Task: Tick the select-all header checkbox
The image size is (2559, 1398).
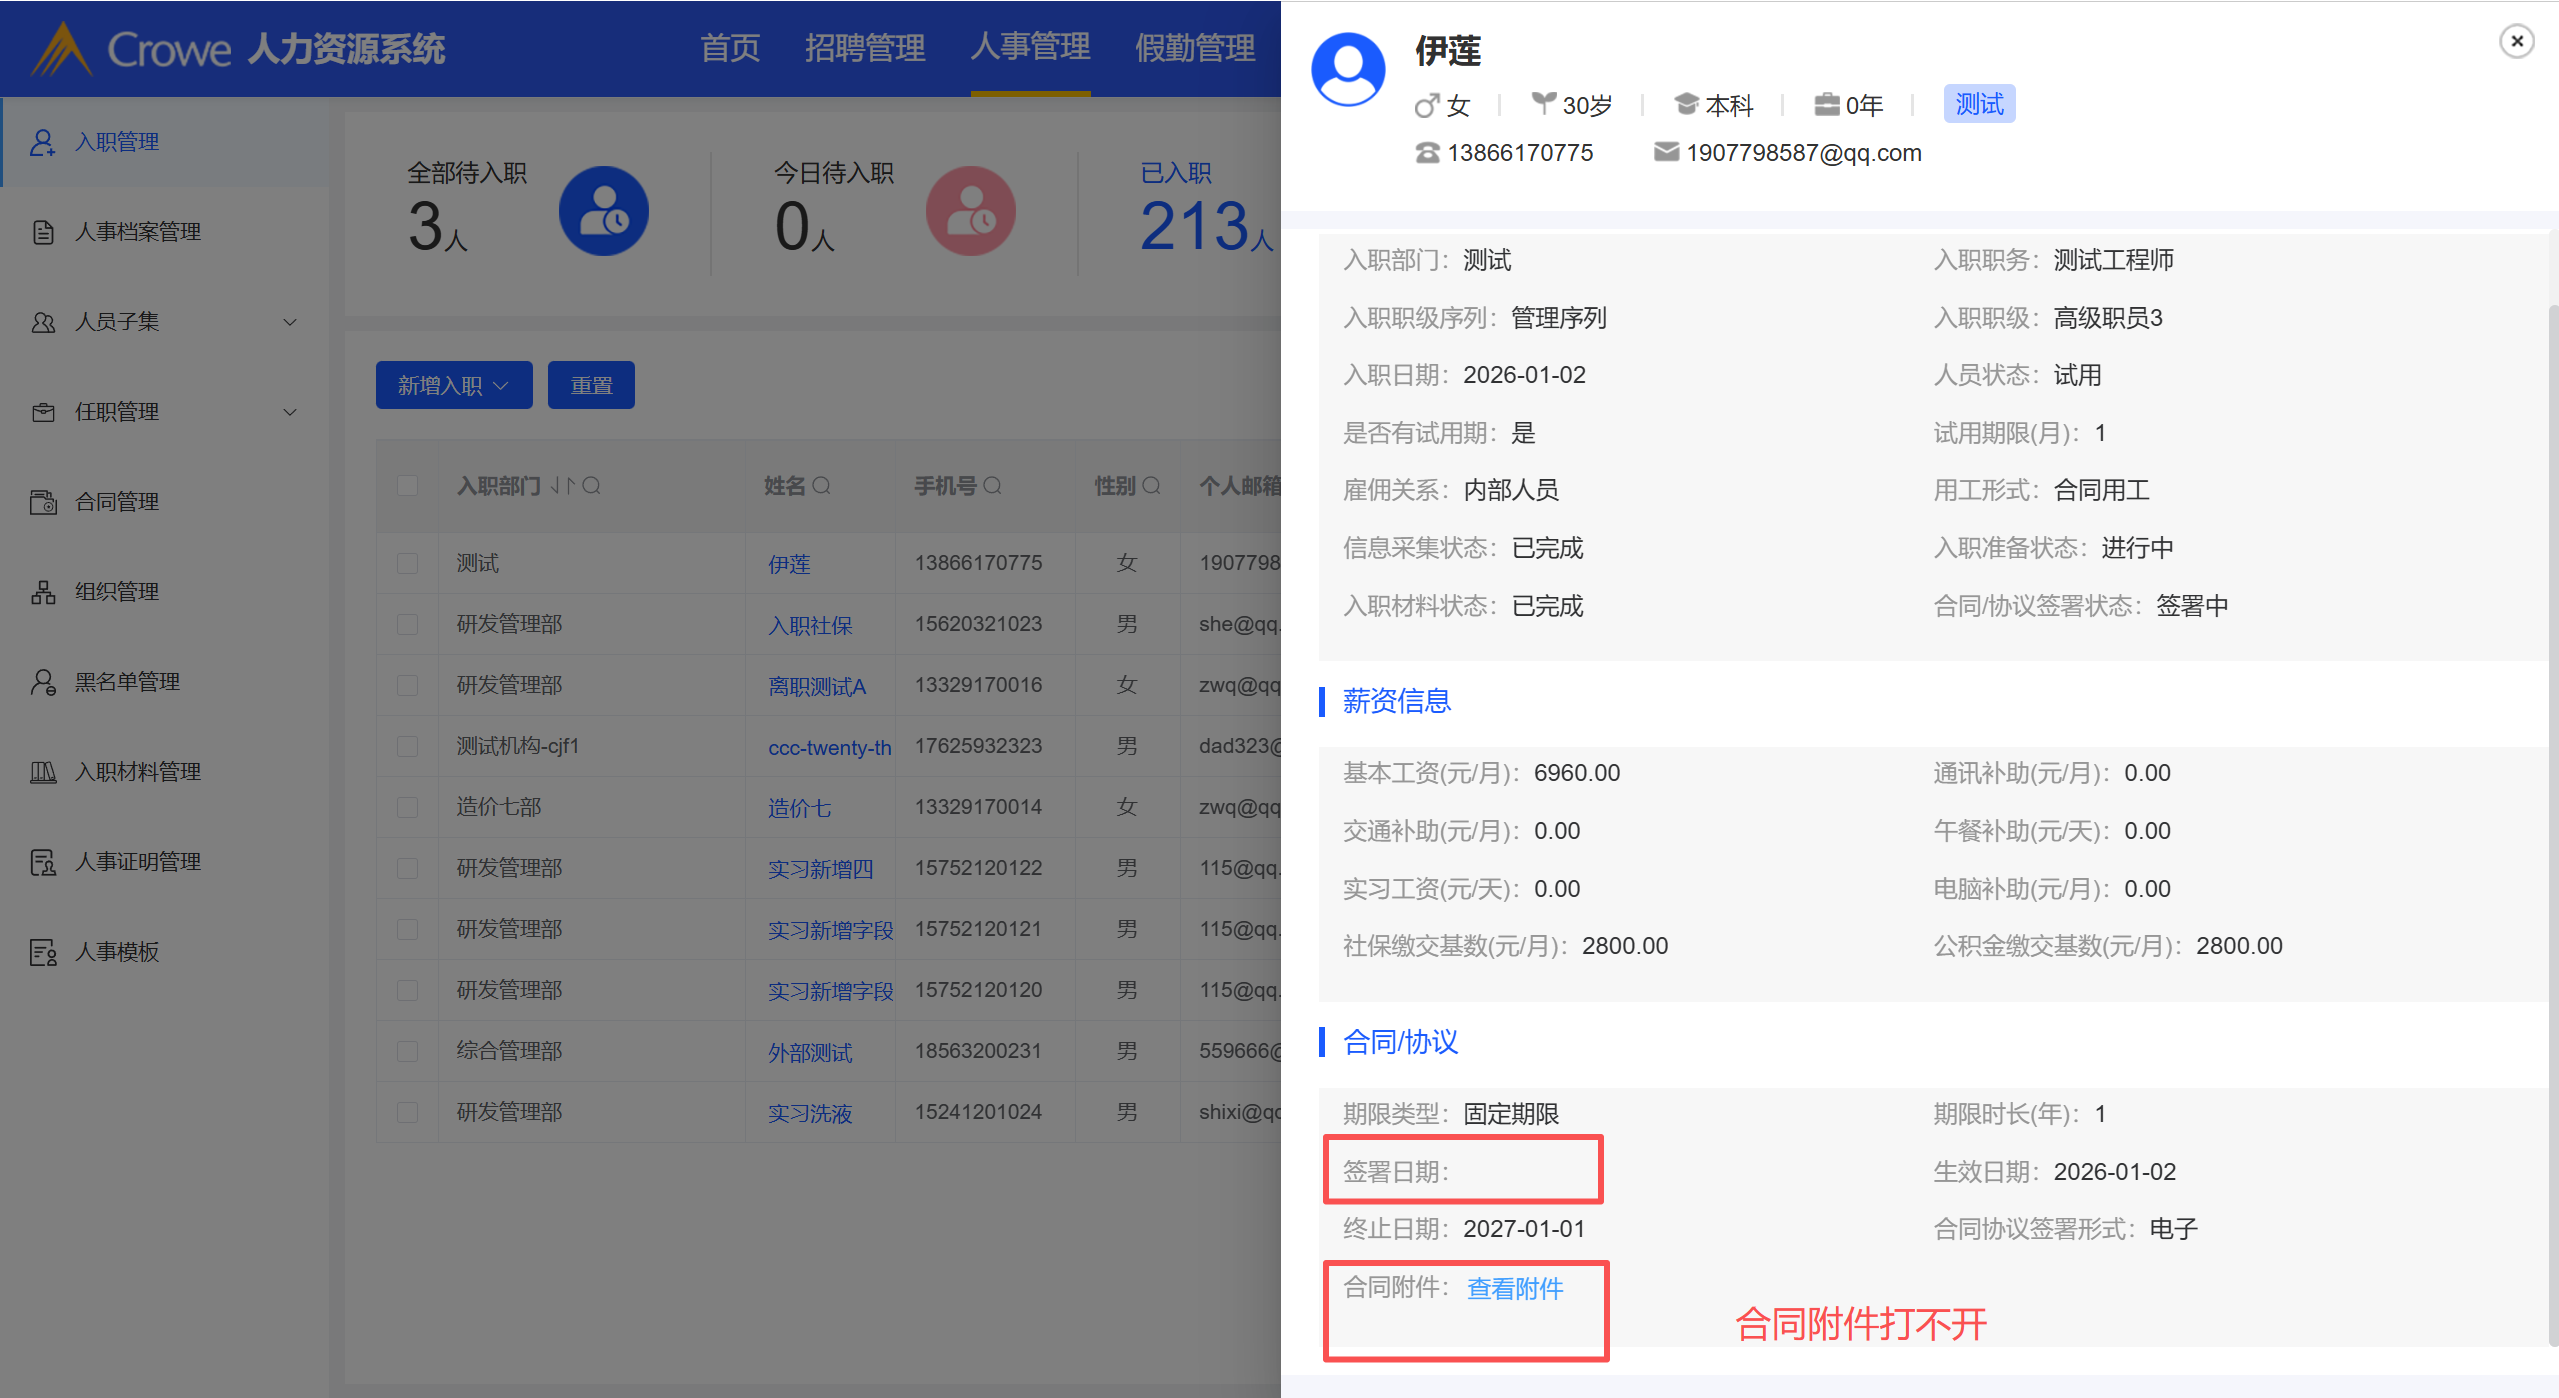Action: (x=407, y=486)
